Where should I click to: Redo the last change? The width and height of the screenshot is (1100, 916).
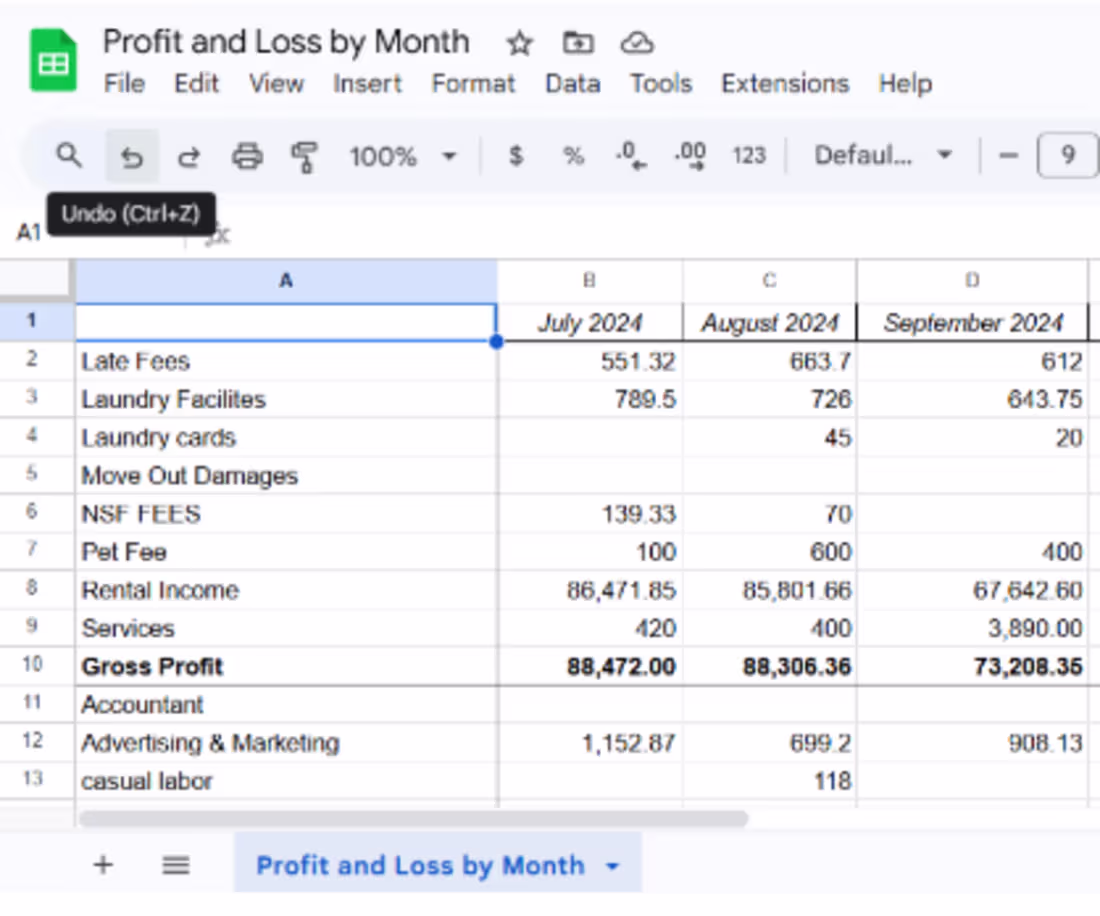tap(188, 155)
